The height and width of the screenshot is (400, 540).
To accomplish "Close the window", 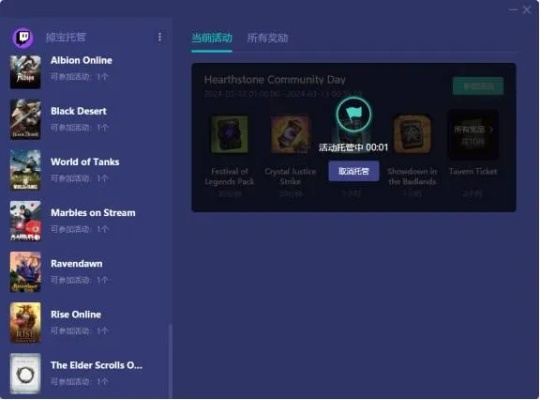I will 527,10.
